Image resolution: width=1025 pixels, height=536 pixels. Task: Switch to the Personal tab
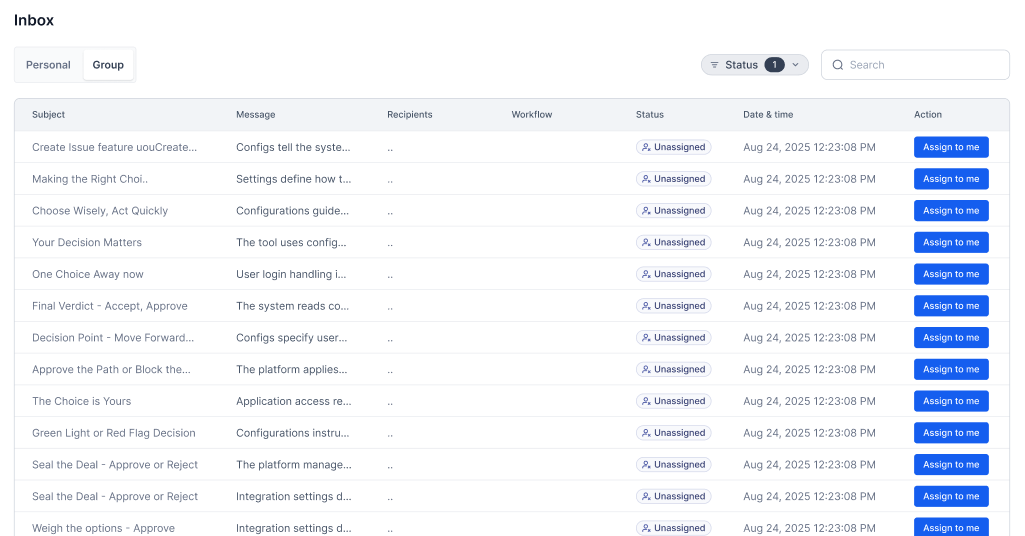[x=48, y=65]
